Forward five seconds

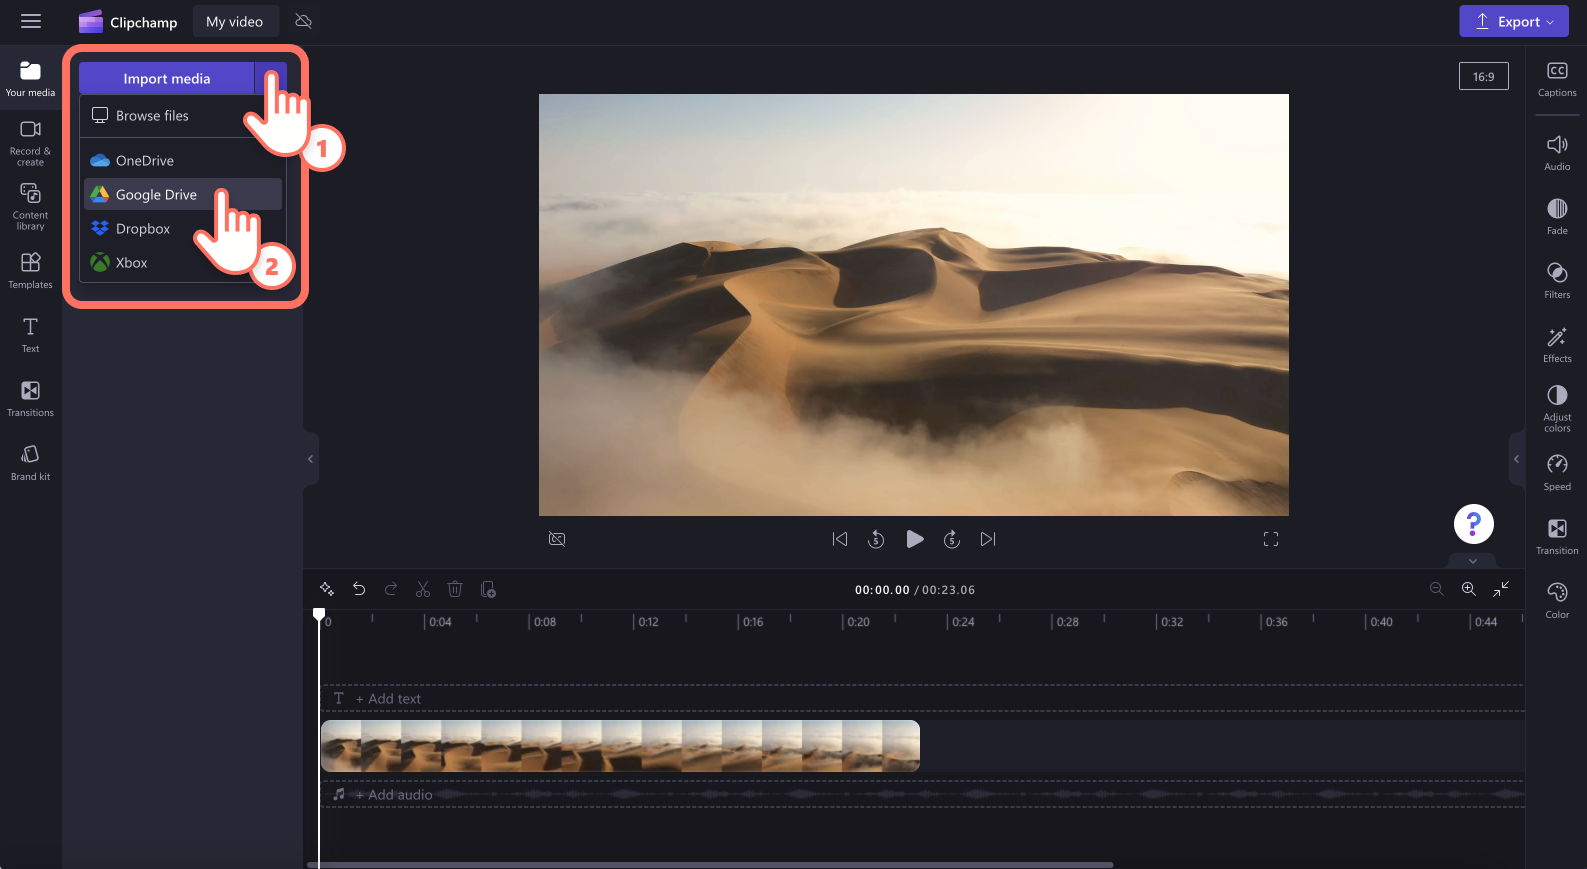(x=952, y=539)
